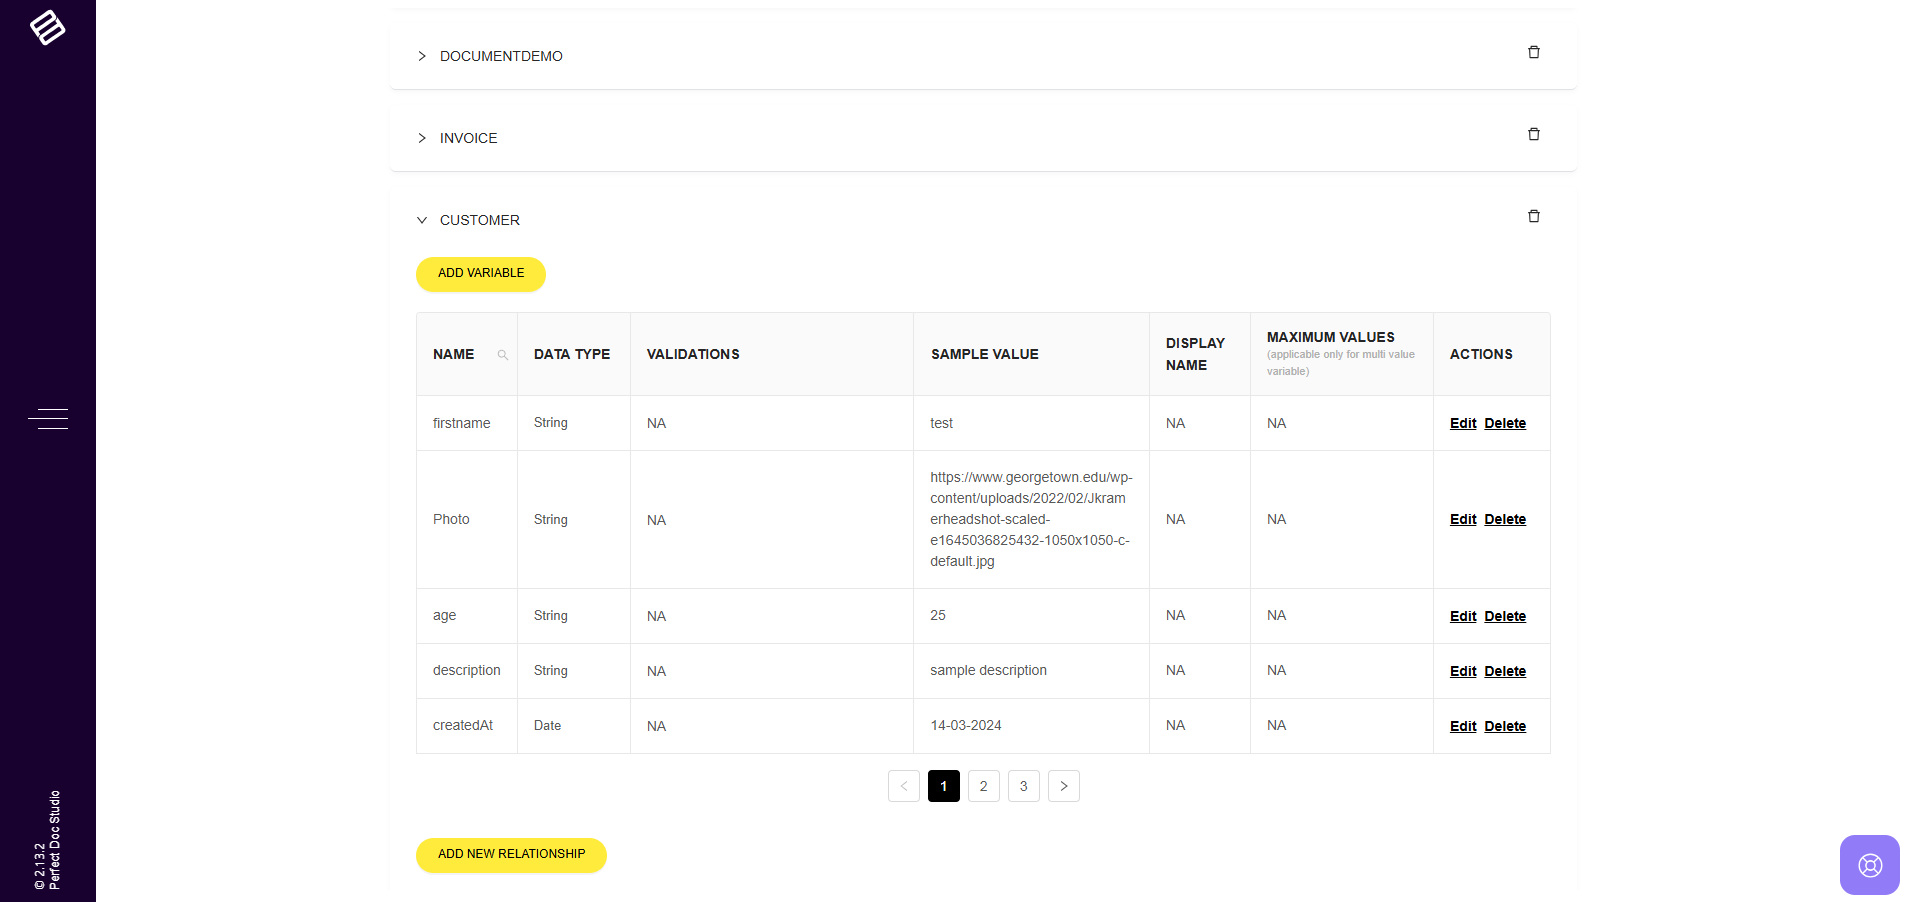
Task: Jump to page 3
Action: point(1023,786)
